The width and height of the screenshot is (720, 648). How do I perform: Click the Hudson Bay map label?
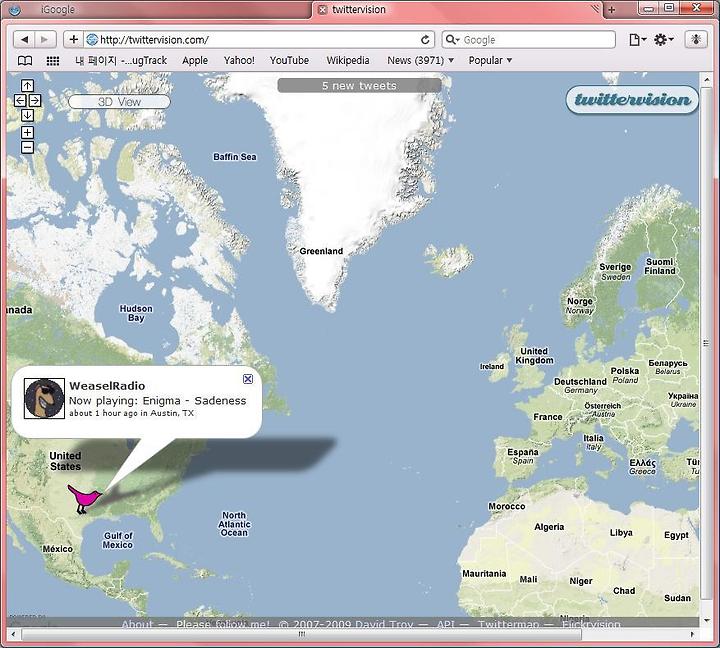(x=136, y=313)
